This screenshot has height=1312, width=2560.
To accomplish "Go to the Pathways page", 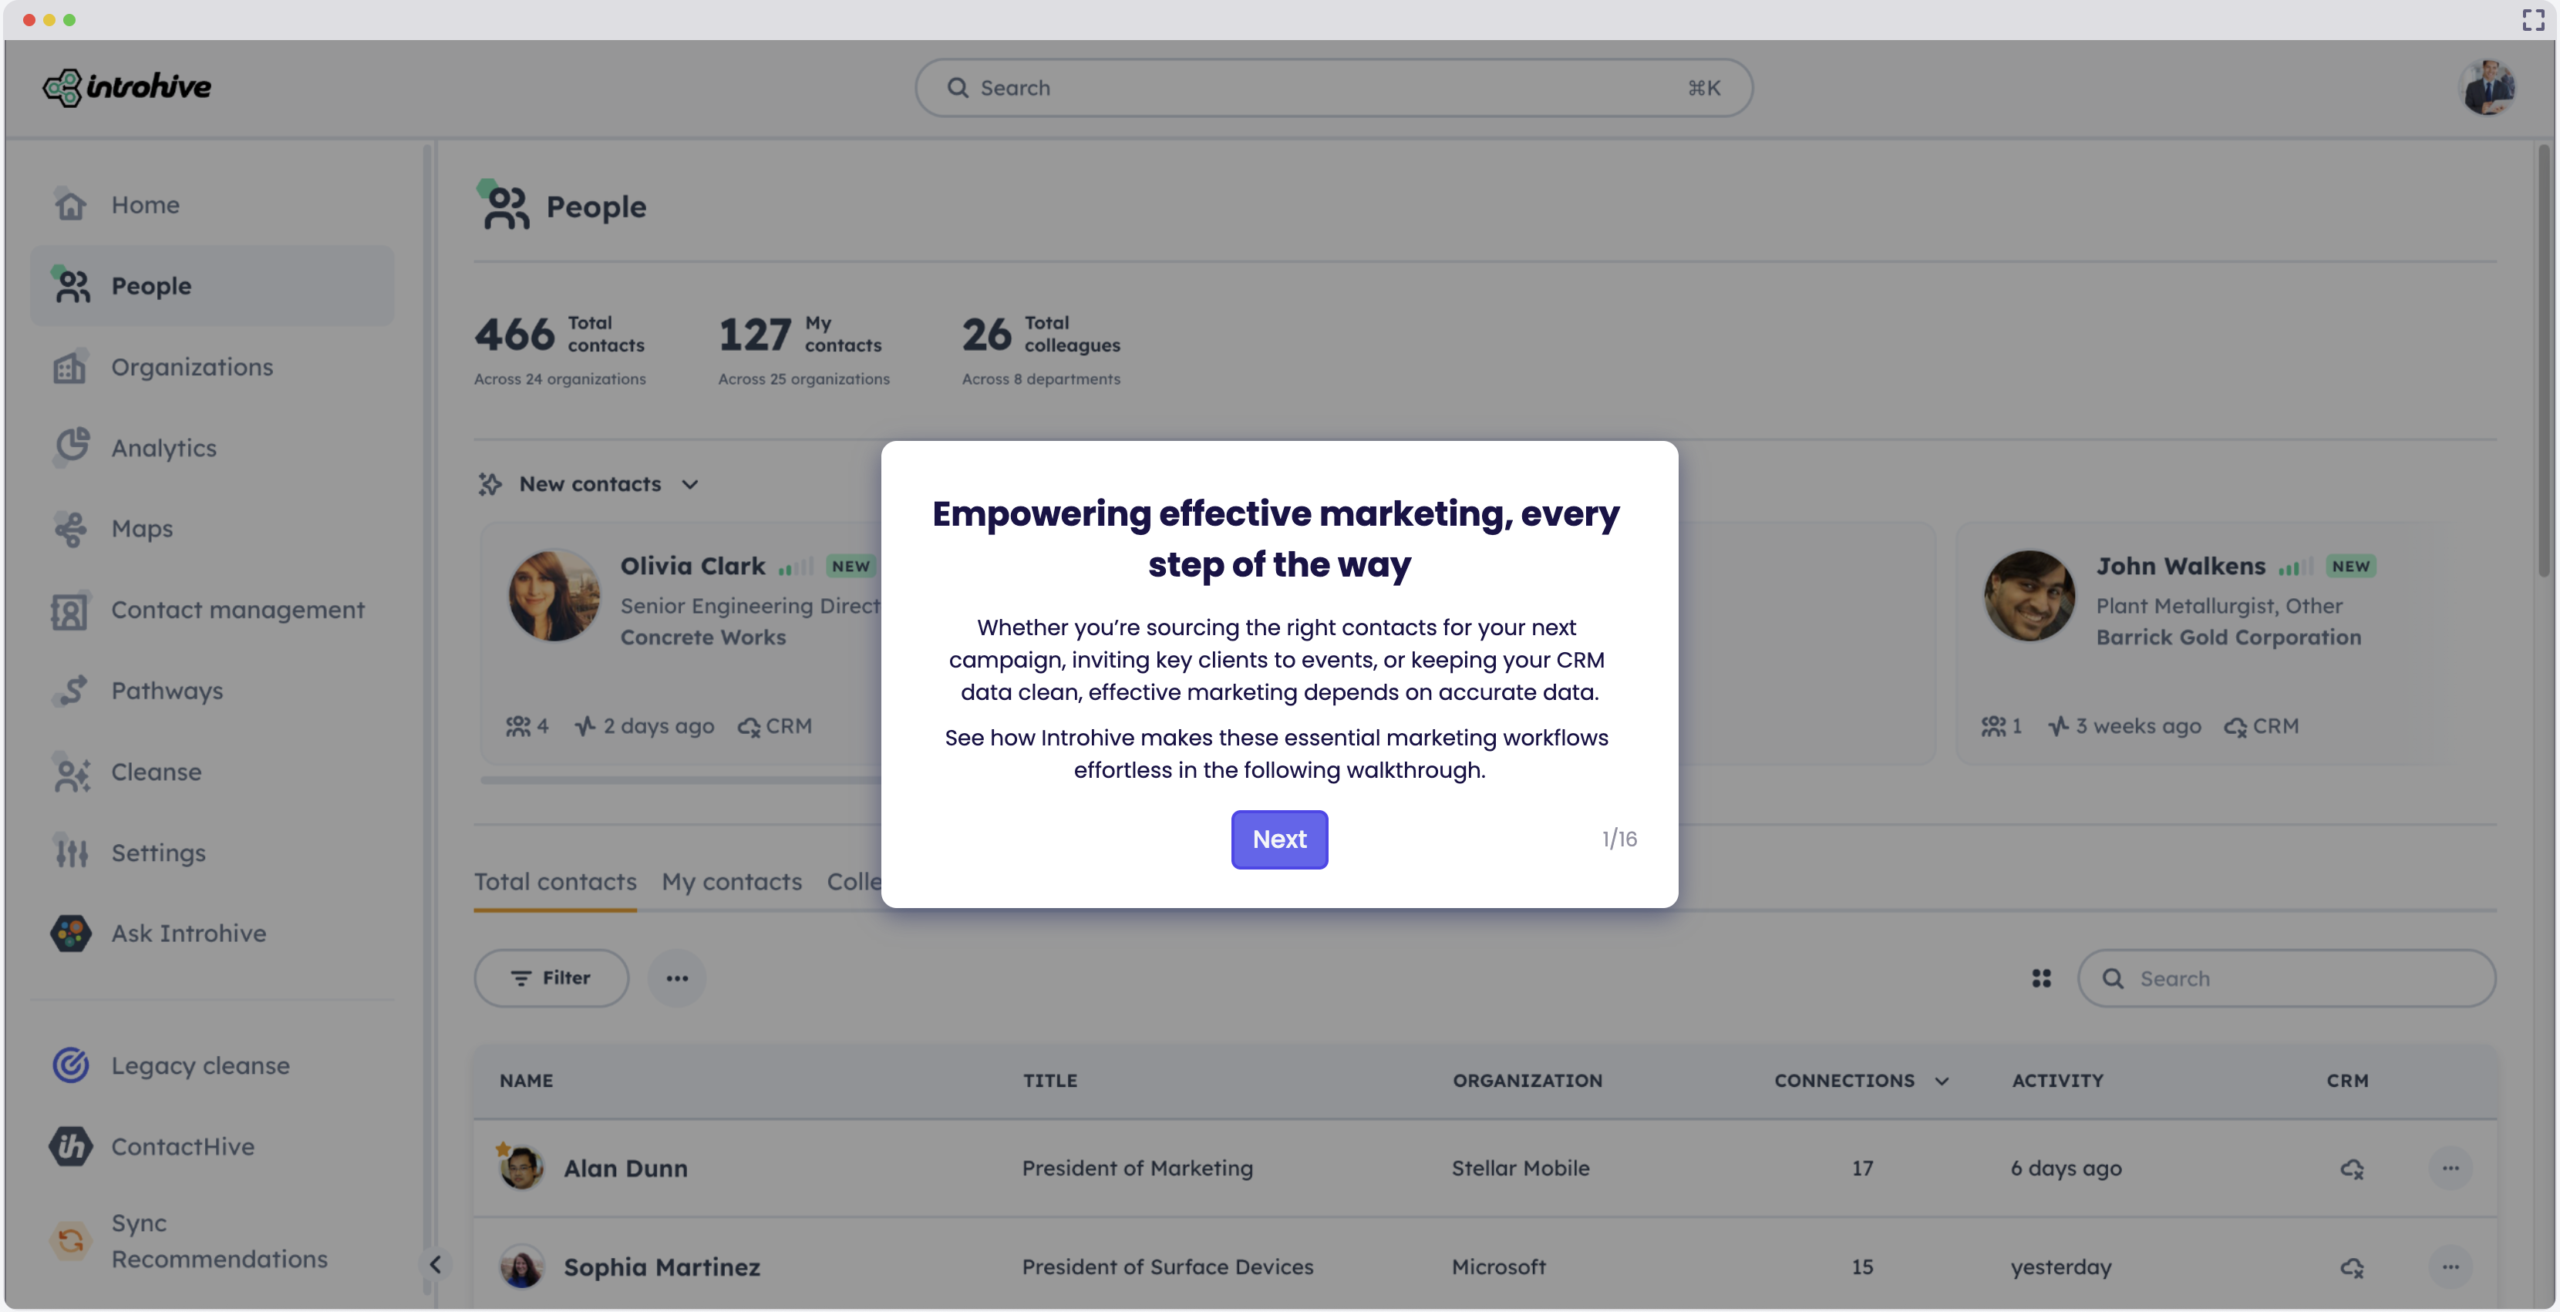I will click(x=166, y=690).
